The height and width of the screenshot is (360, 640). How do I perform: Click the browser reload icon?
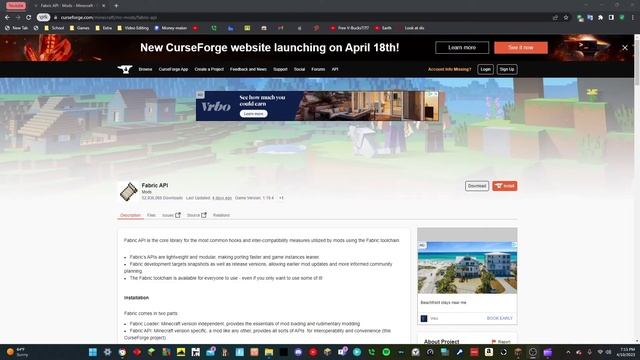click(29, 18)
